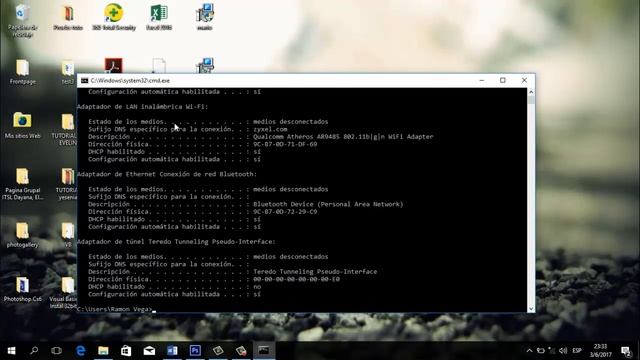Open the Papelera de reciclaje desktop icon
The height and width of the screenshot is (360, 640).
(x=22, y=20)
